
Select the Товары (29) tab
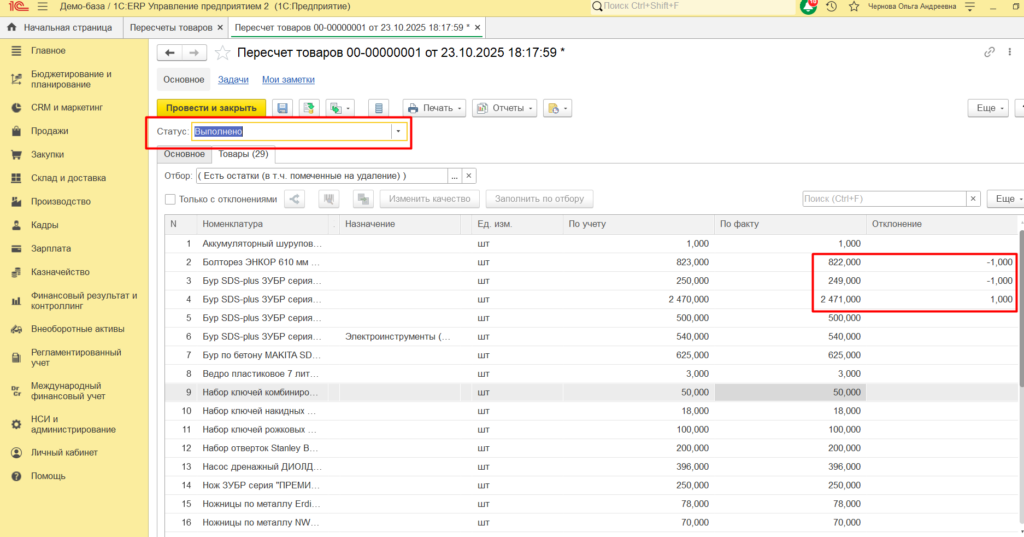[243, 154]
